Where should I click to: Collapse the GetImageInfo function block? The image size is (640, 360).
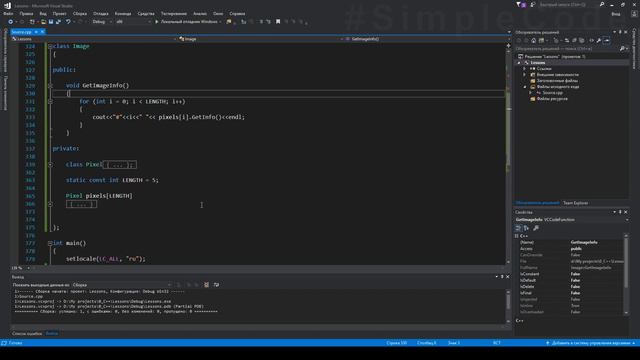coord(50,86)
